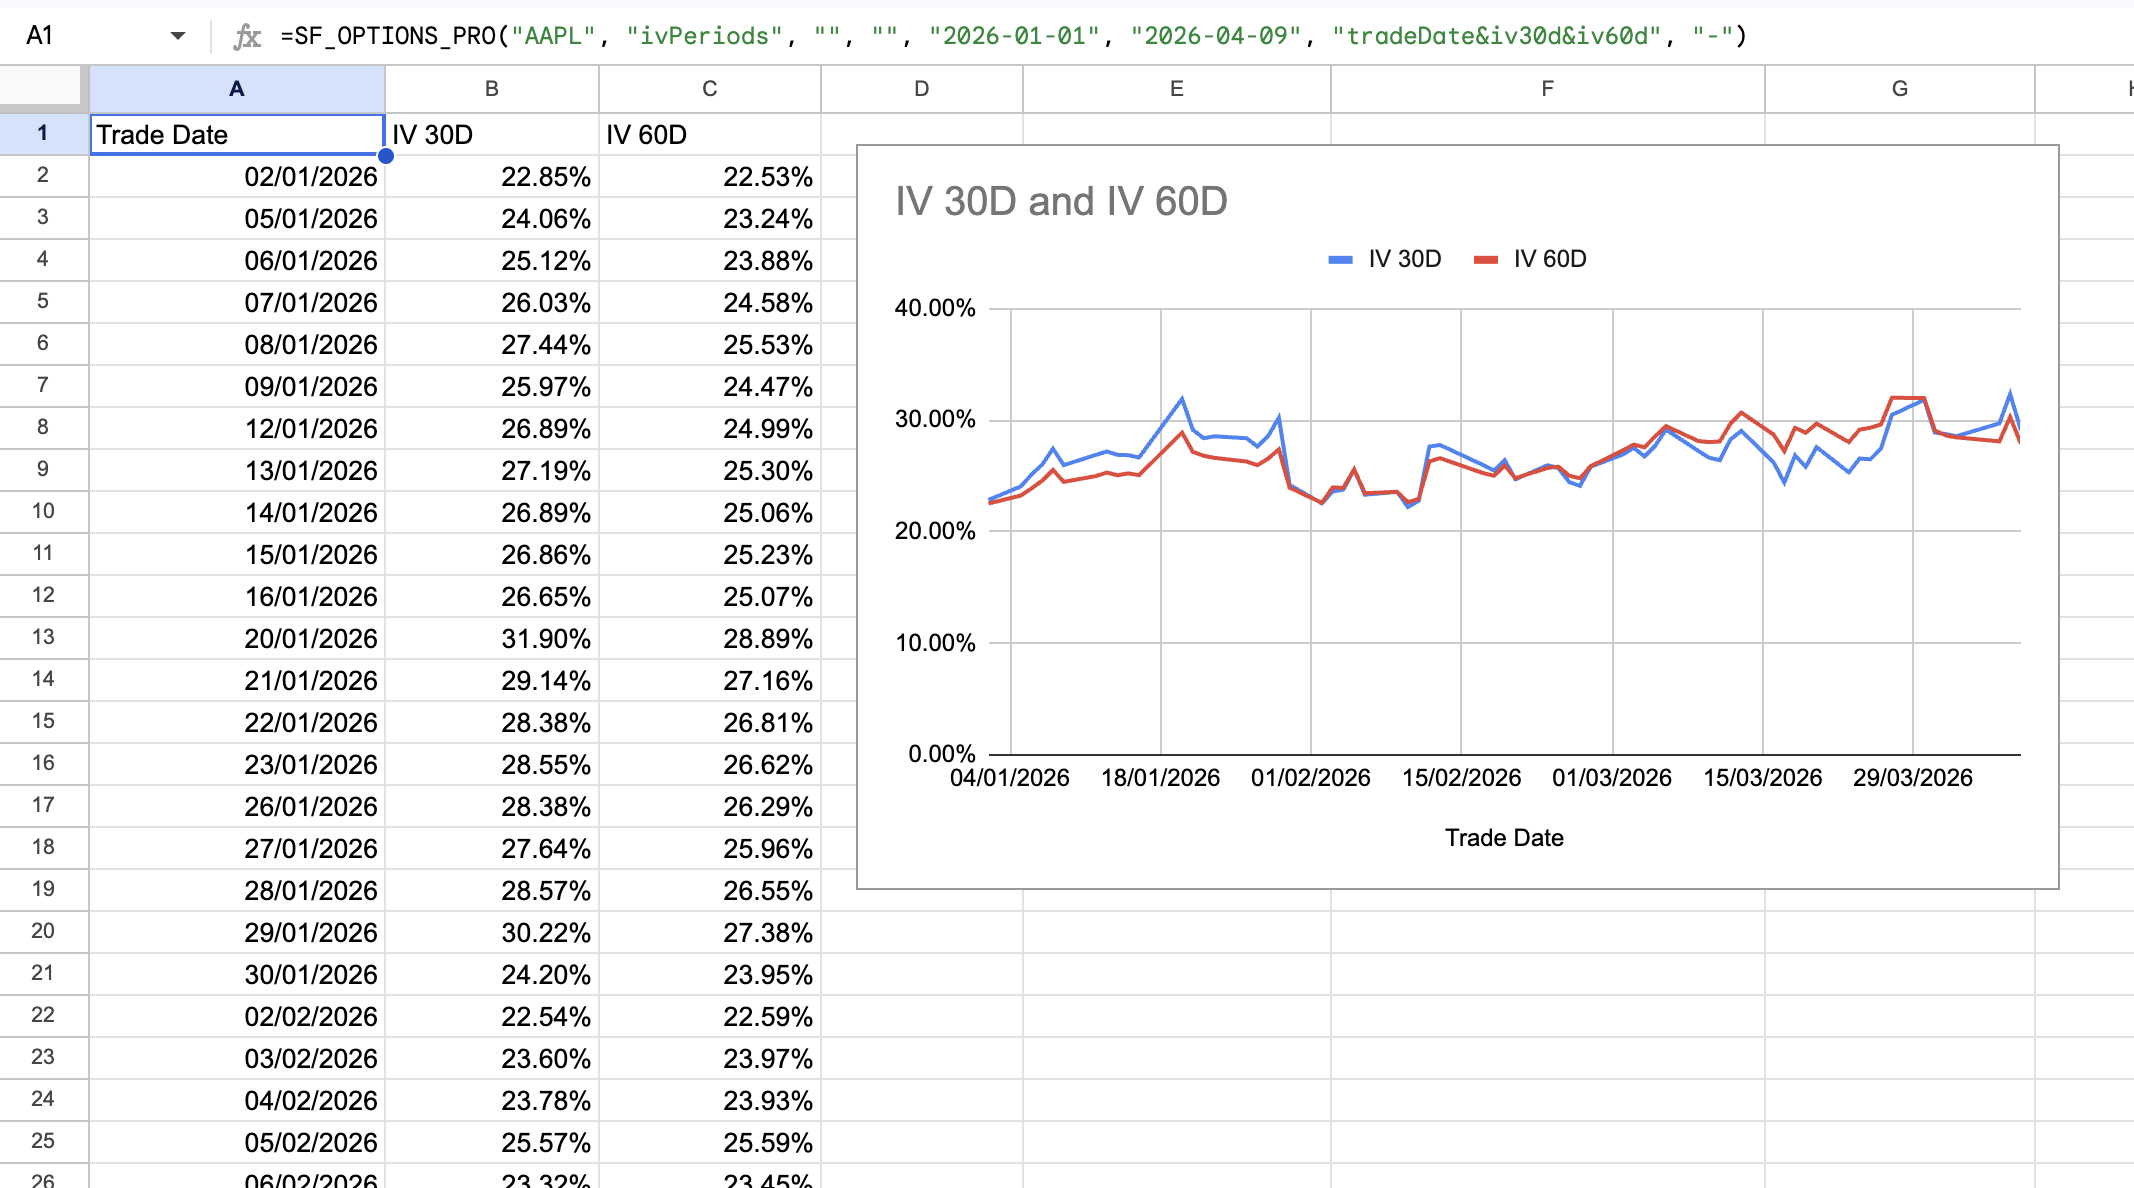This screenshot has height=1188, width=2134.
Task: Click the chart title 'IV 30D and IV 60D'
Action: click(1061, 201)
